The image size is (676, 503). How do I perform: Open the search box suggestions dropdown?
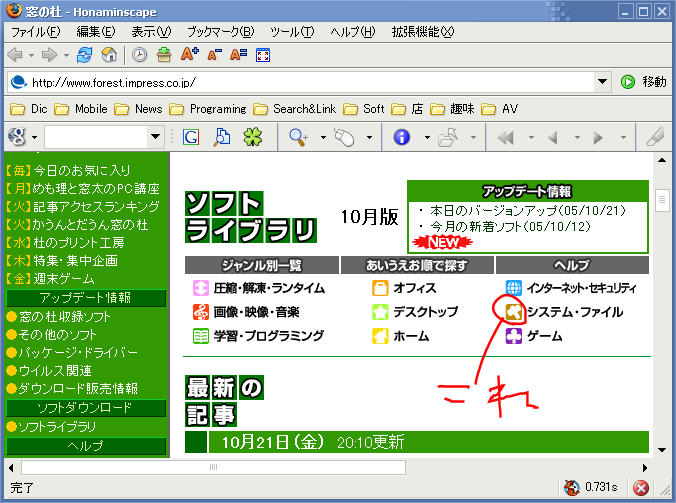(156, 137)
